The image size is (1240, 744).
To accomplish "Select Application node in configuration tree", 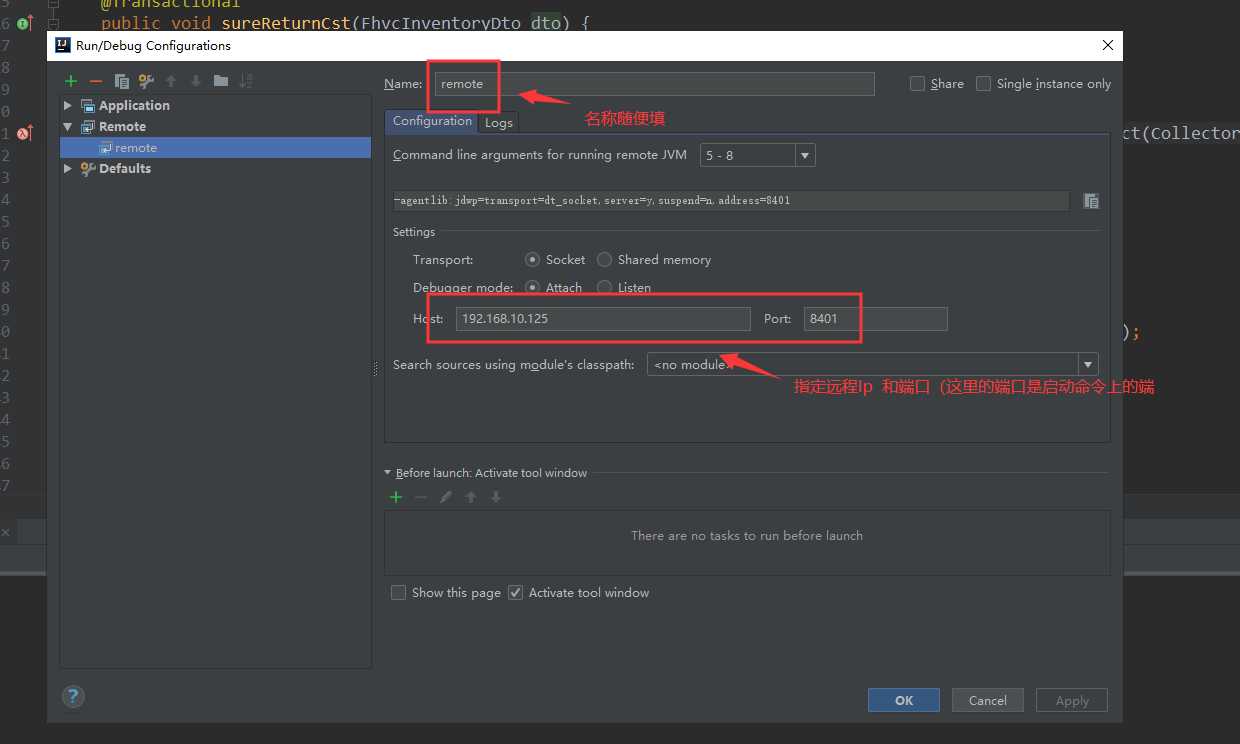I will tap(134, 105).
